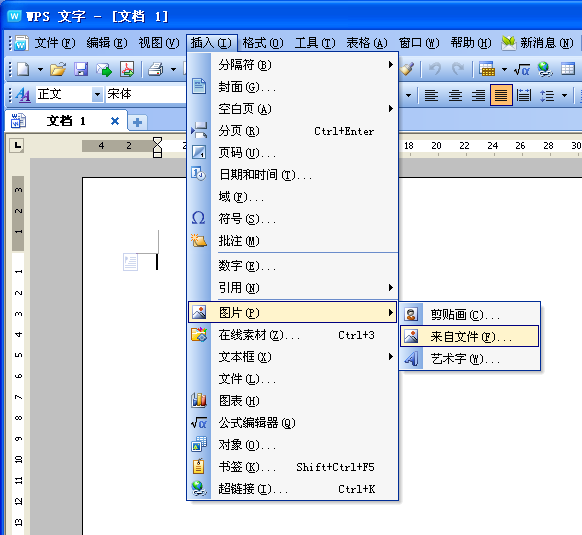Viewport: 582px width, 535px height.
Task: Click the line spacing icon
Action: (547, 95)
